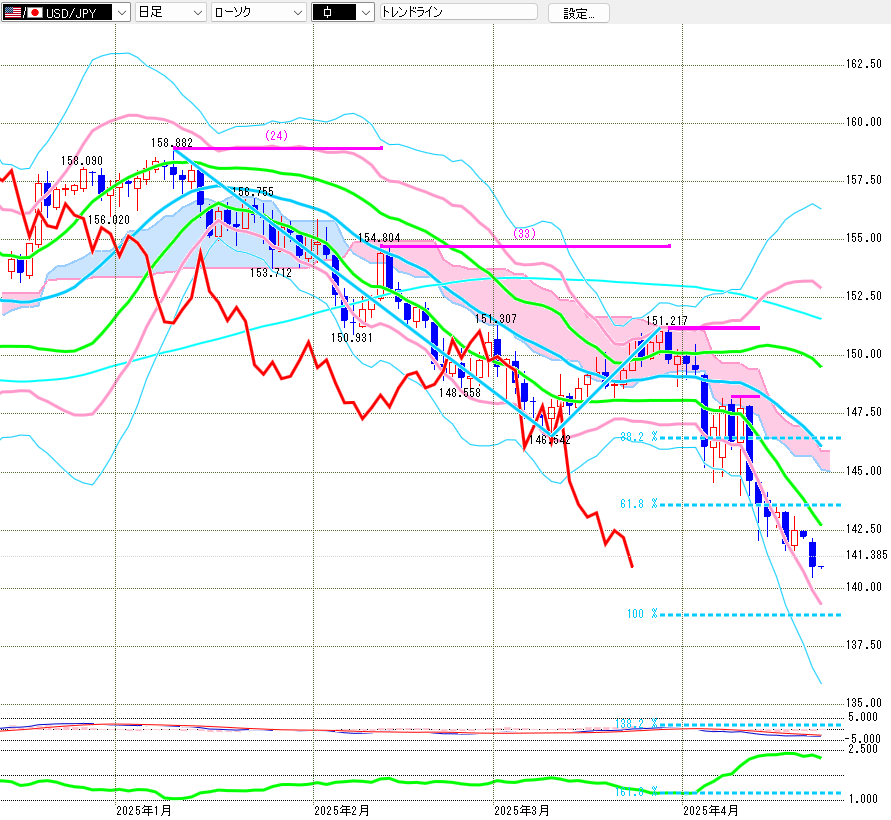Select the 151.307 price label
The height and width of the screenshot is (820, 891).
[496, 319]
